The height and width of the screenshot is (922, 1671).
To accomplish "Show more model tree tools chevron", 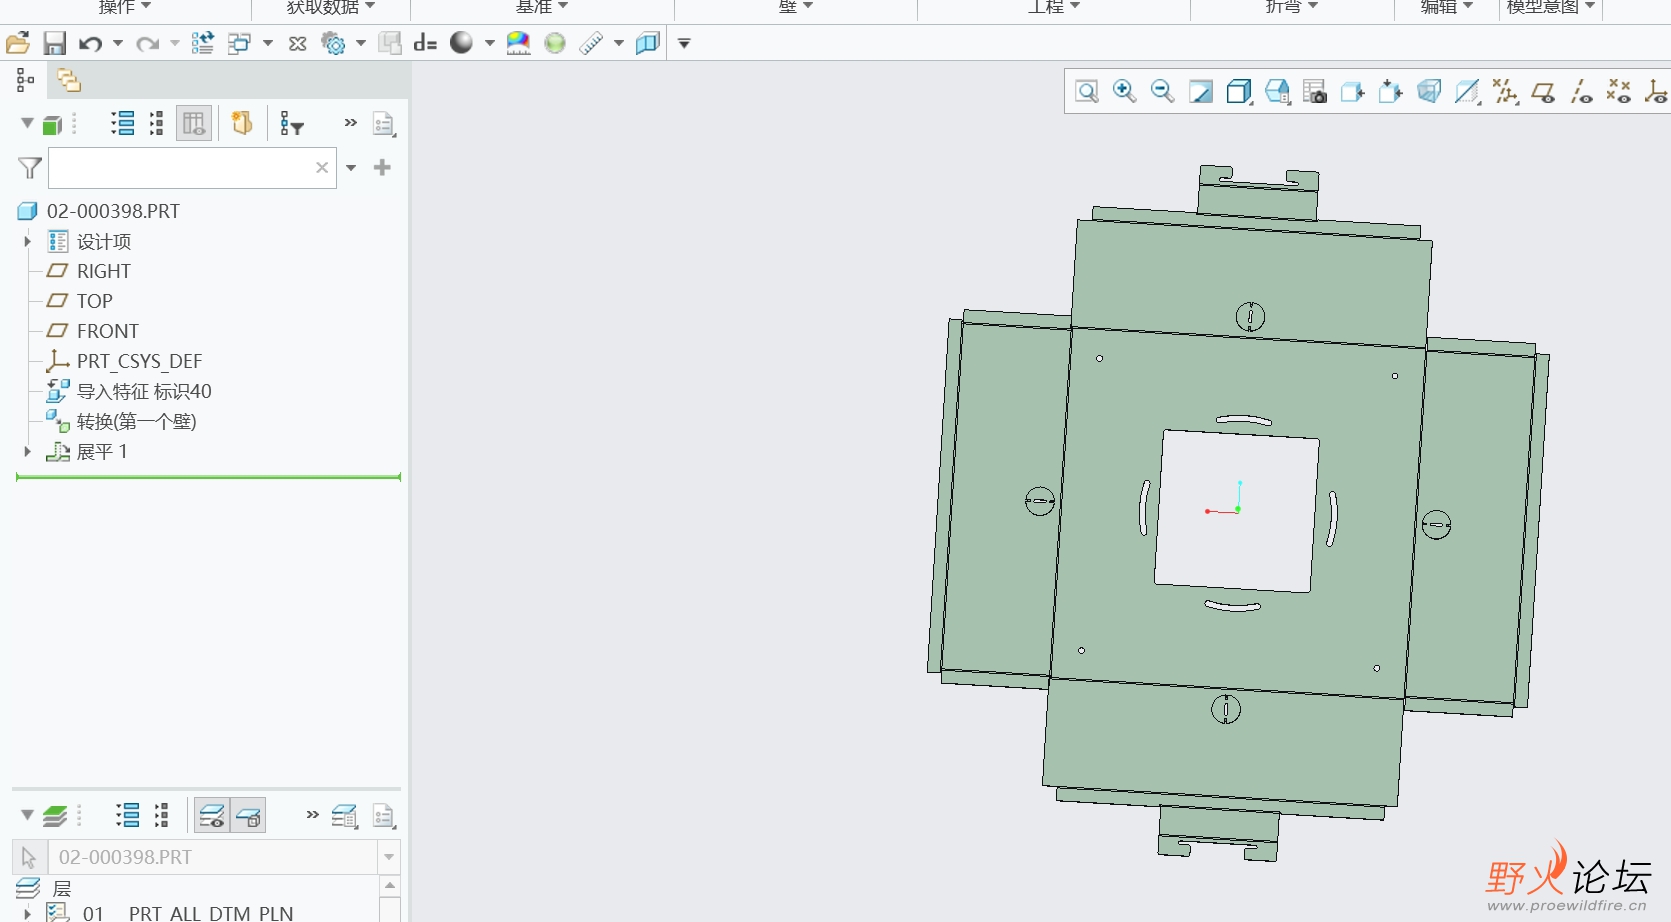I will (350, 123).
